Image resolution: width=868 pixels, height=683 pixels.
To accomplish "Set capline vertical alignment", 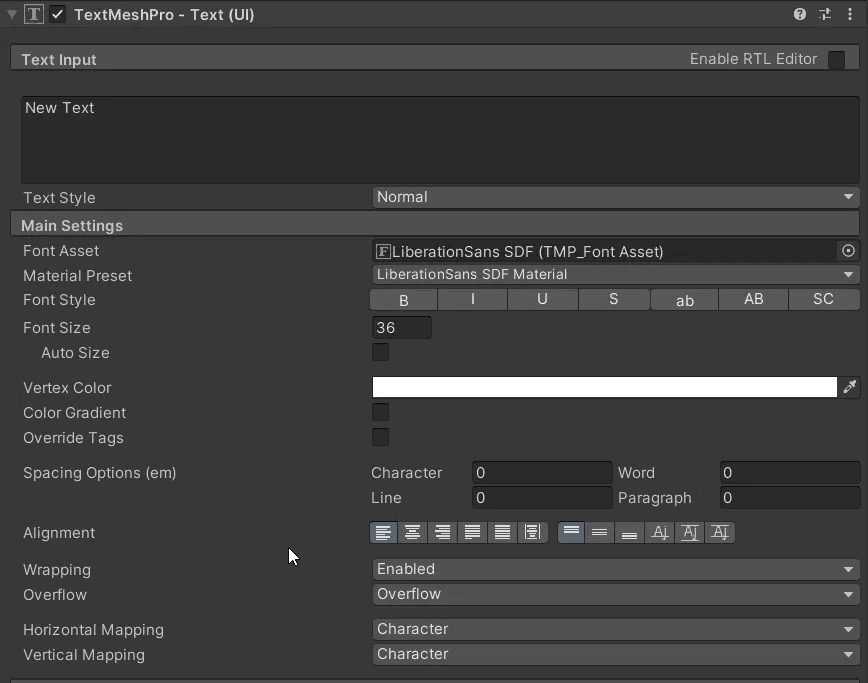I will [720, 532].
